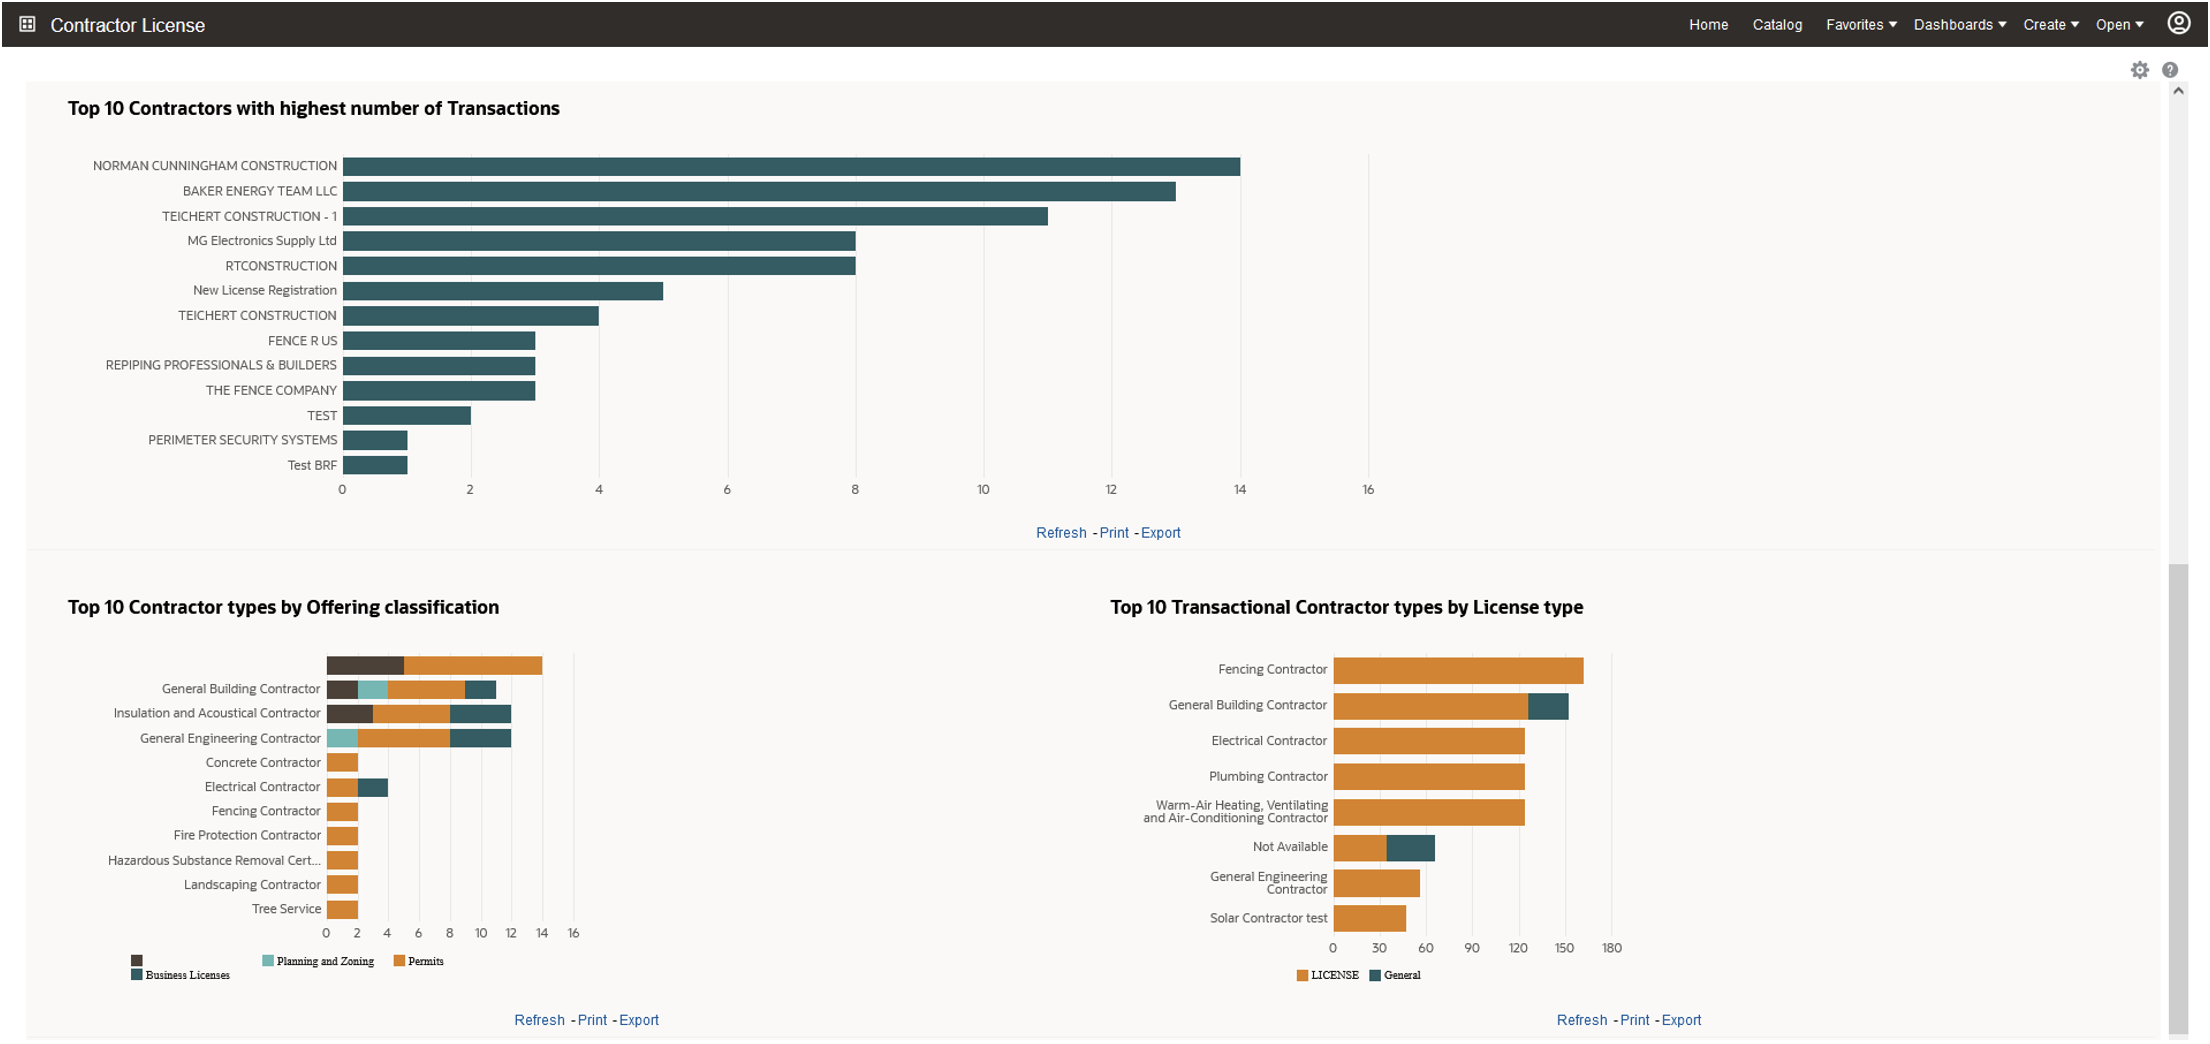Click the Refresh link under license chart
This screenshot has width=2210, height=1044.
pos(1581,1019)
